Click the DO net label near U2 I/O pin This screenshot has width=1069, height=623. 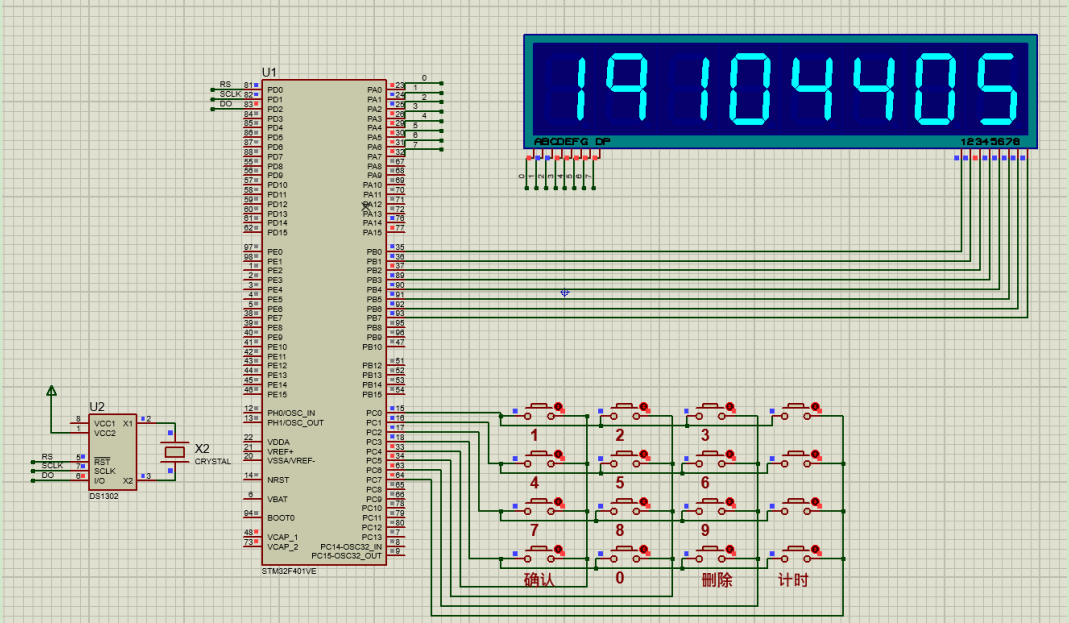click(x=48, y=475)
